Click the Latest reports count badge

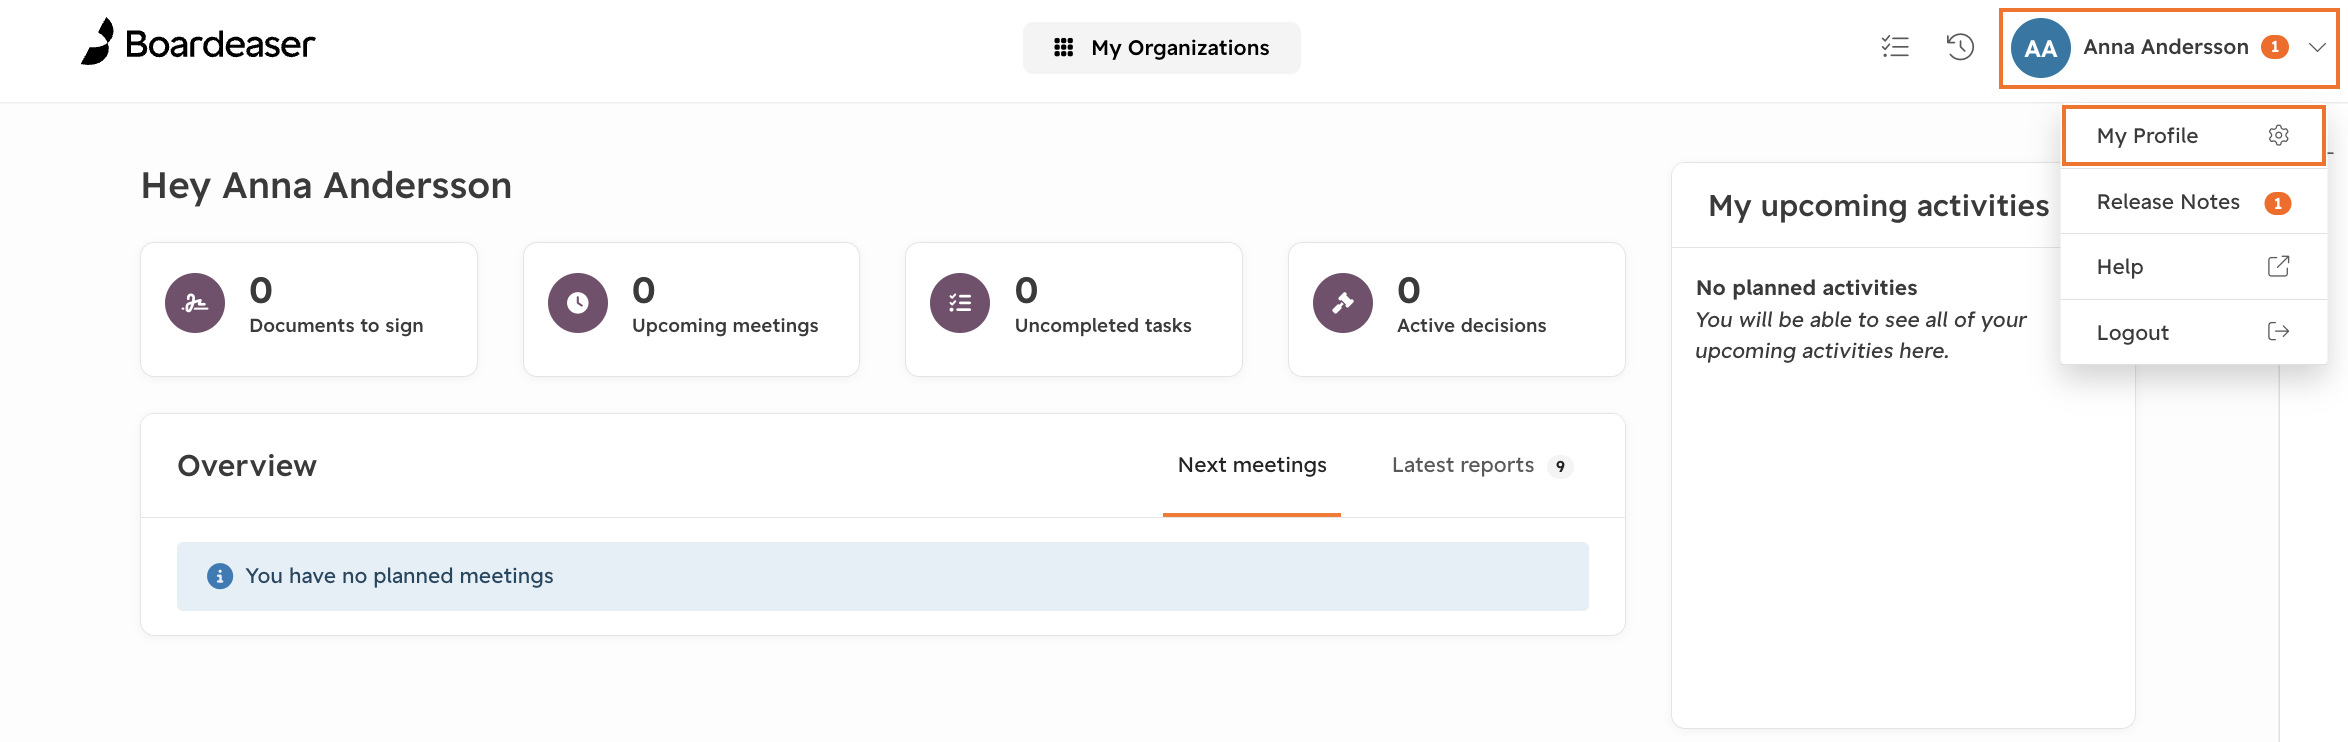click(x=1560, y=467)
